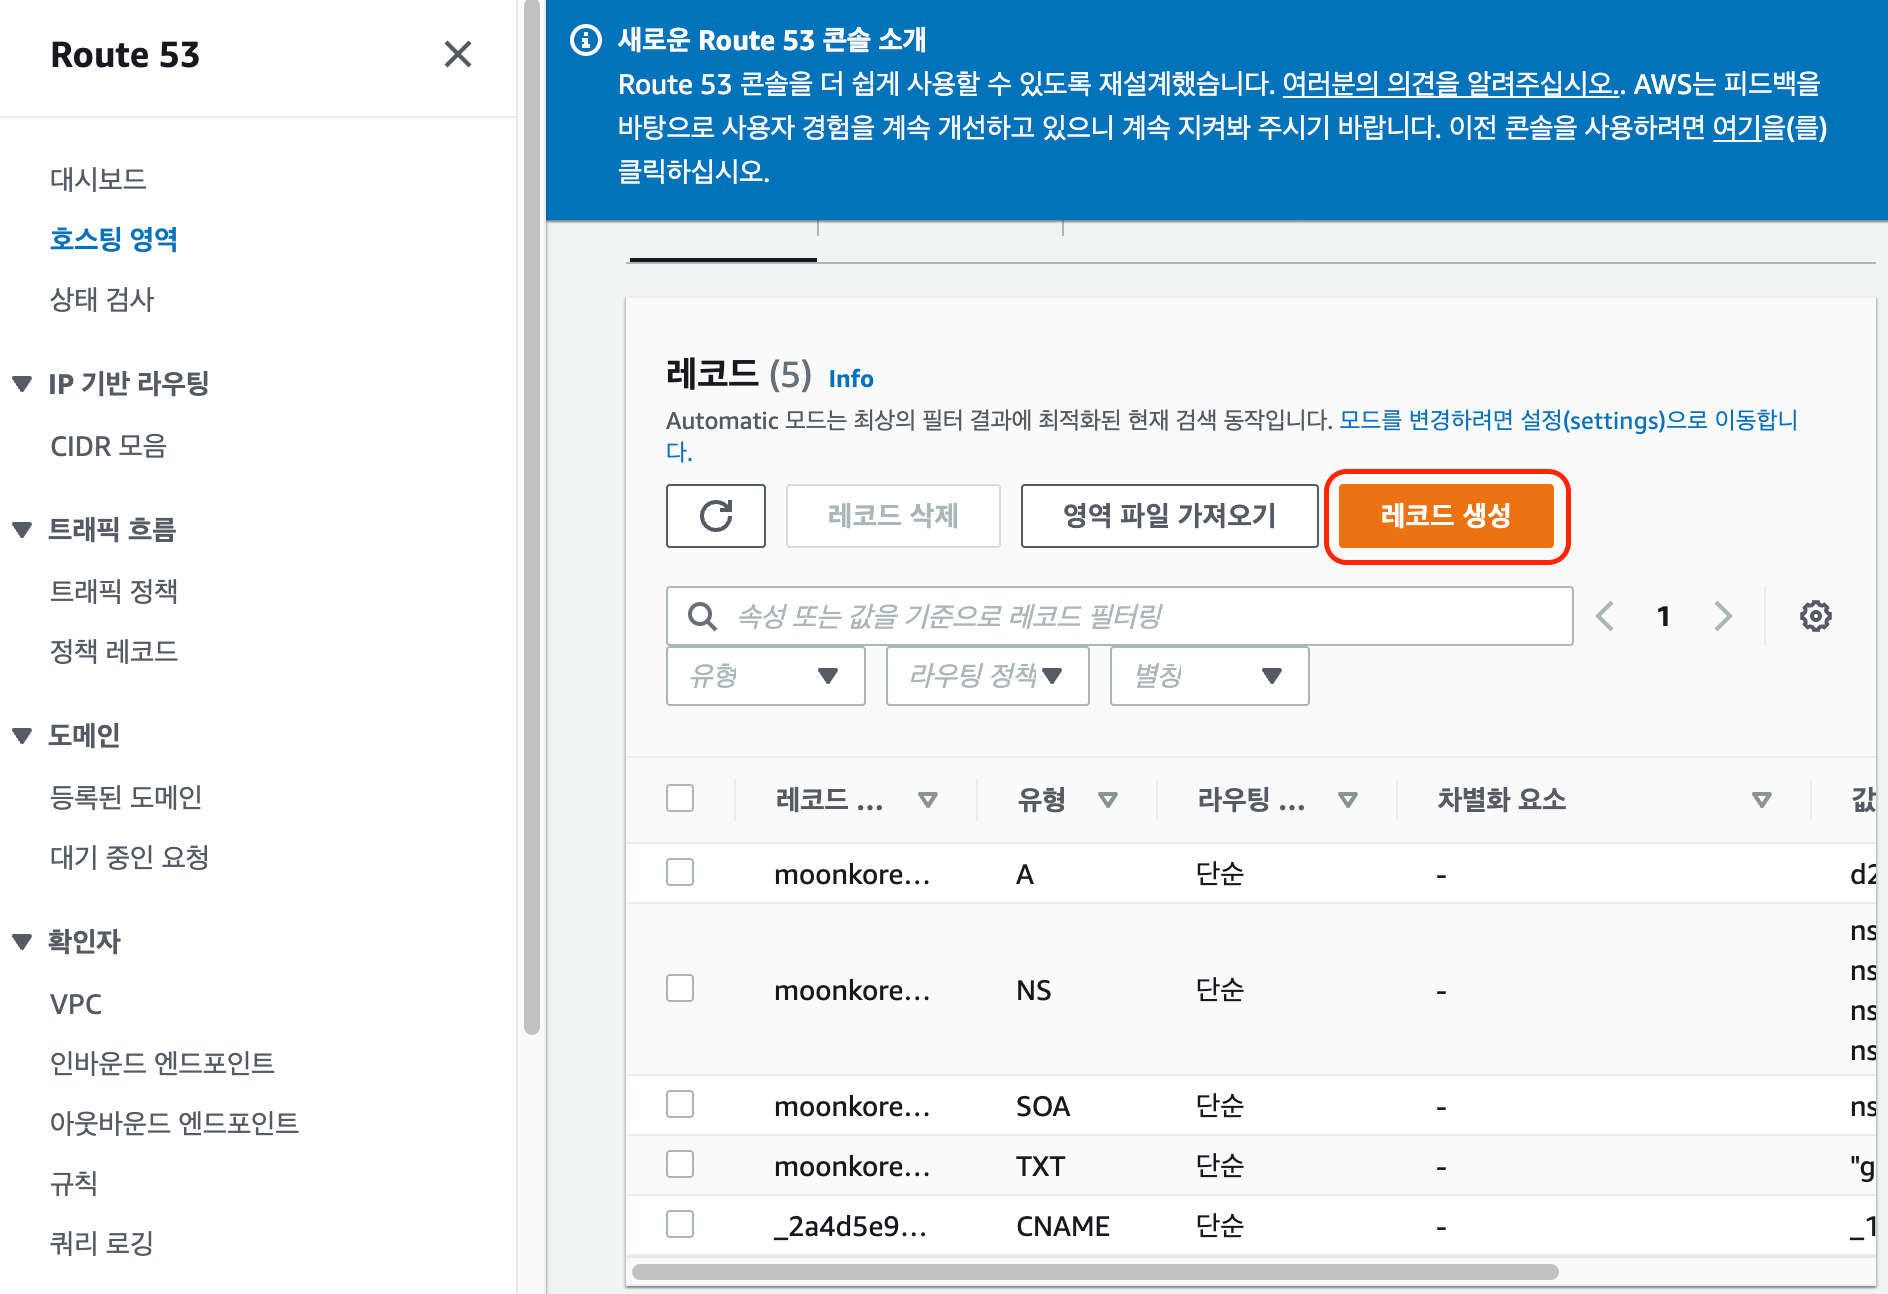Check the NS record row checkbox
1888x1294 pixels.
click(680, 988)
